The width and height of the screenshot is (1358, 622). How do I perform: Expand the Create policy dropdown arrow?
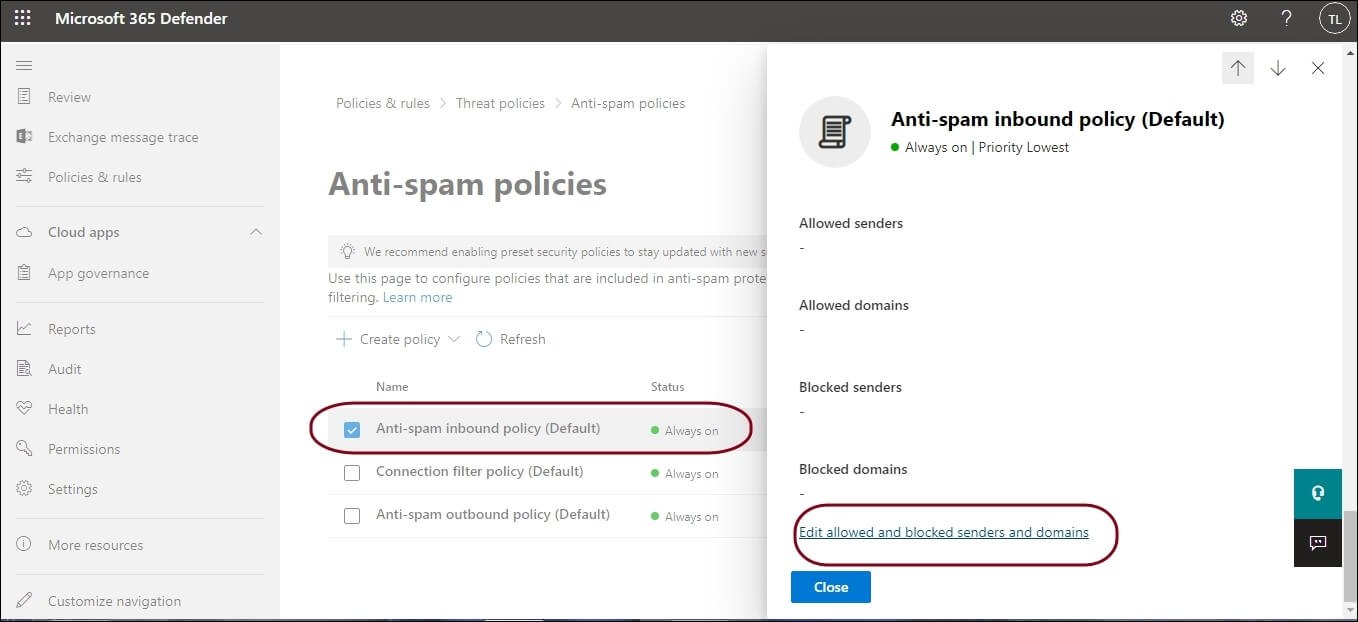(454, 339)
